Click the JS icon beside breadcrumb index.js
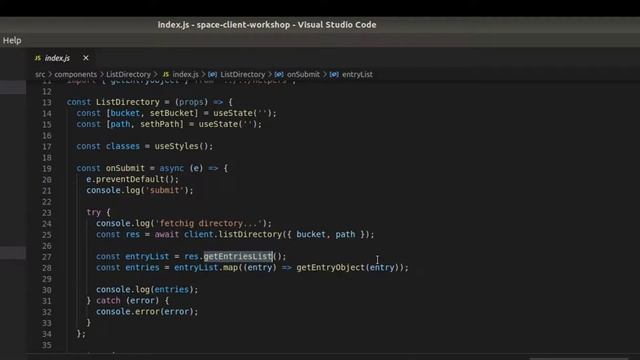 [166, 74]
